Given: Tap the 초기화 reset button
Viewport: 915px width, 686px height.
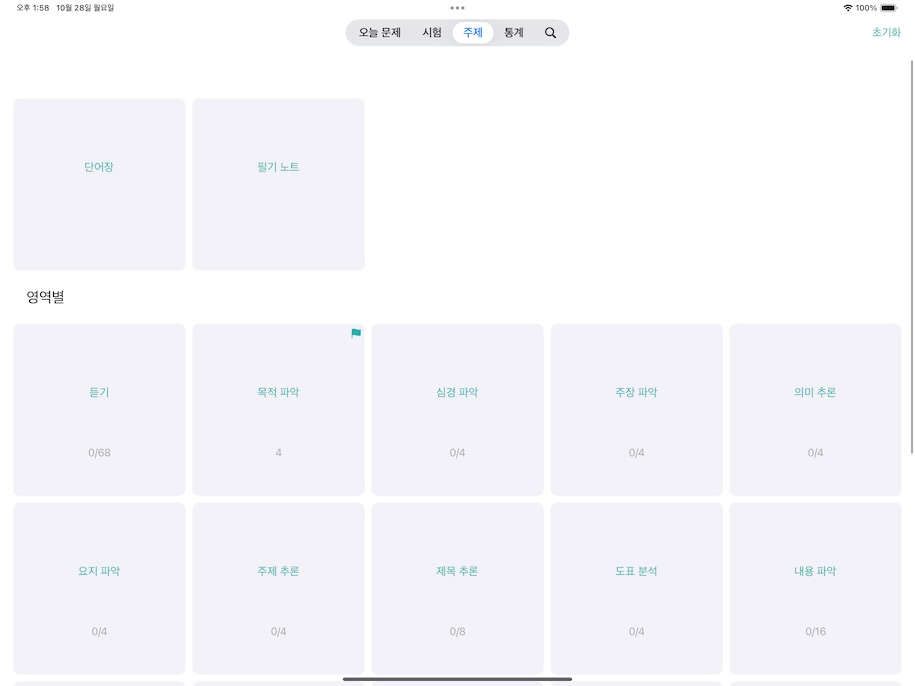Looking at the screenshot, I should click(x=886, y=33).
